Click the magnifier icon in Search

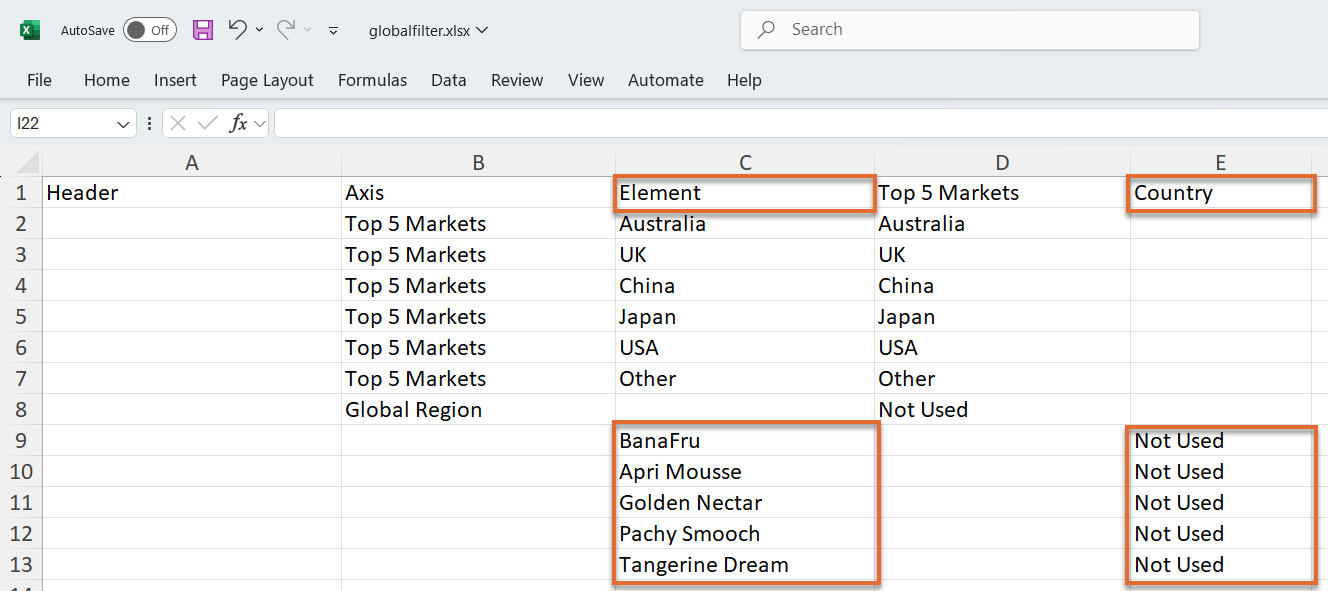tap(767, 30)
